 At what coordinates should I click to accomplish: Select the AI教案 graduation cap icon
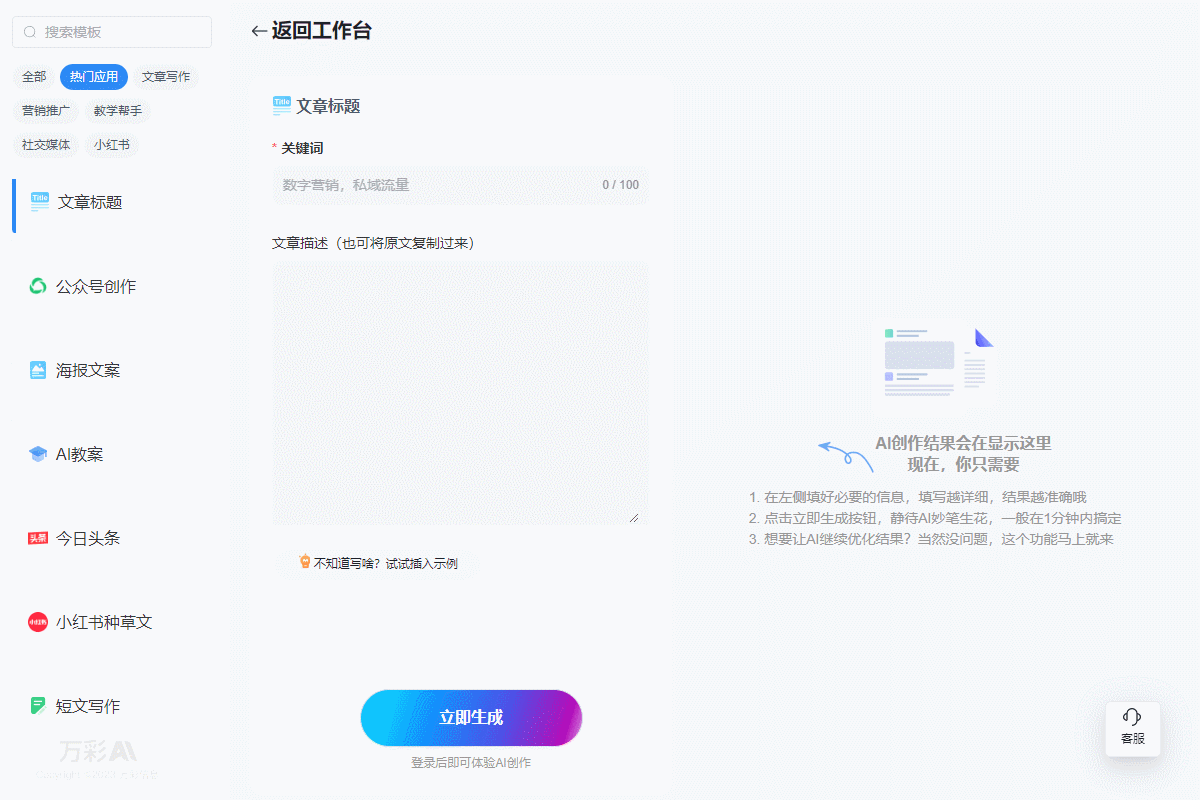38,454
